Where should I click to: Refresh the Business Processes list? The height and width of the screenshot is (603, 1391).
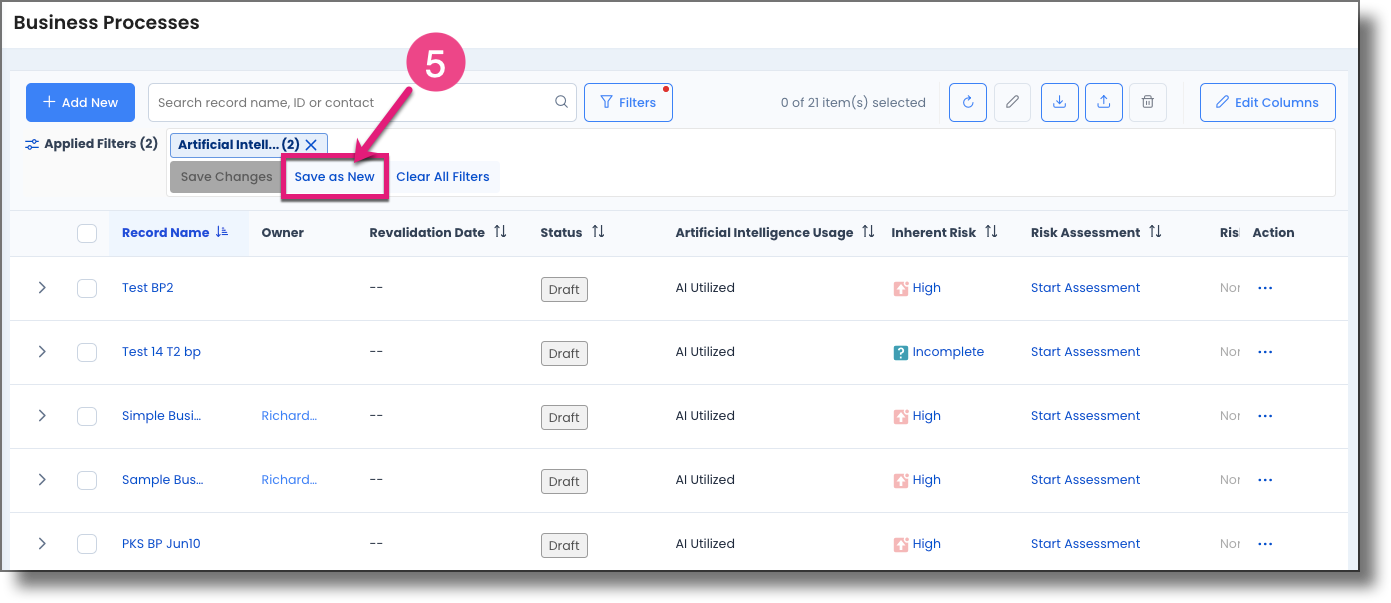(x=967, y=102)
